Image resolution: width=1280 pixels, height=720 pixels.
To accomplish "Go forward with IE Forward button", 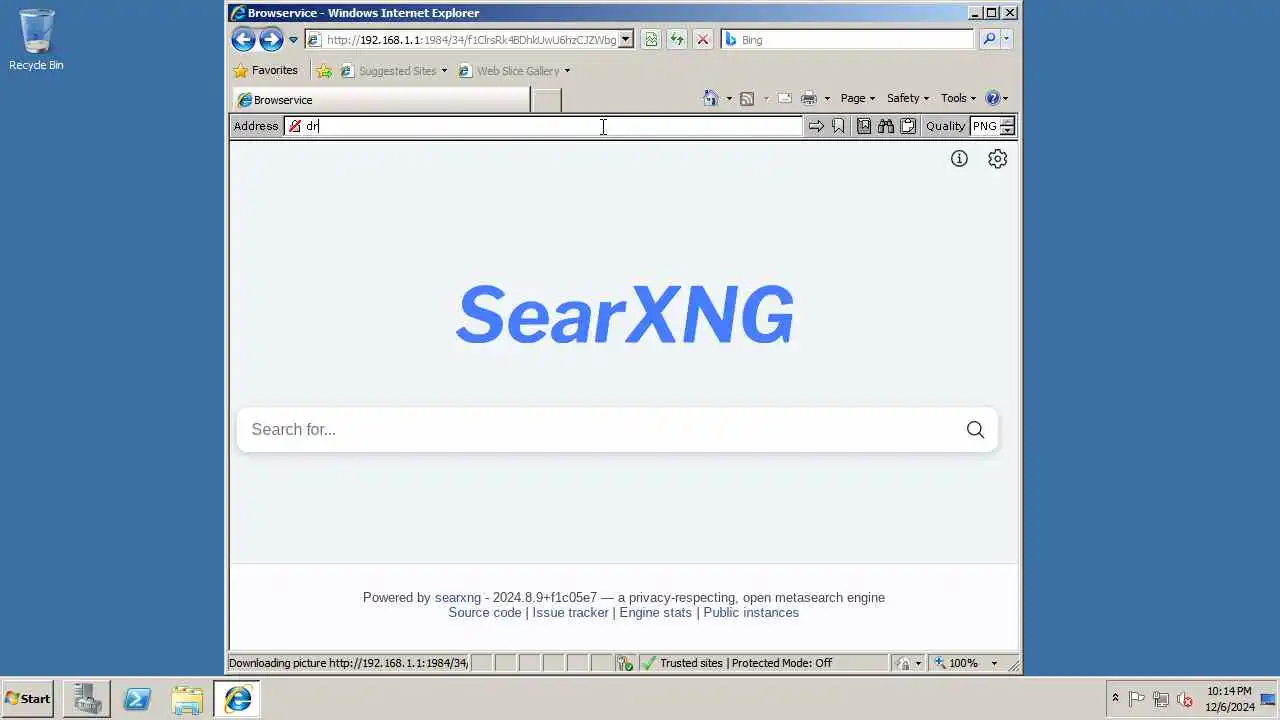I will (x=271, y=40).
